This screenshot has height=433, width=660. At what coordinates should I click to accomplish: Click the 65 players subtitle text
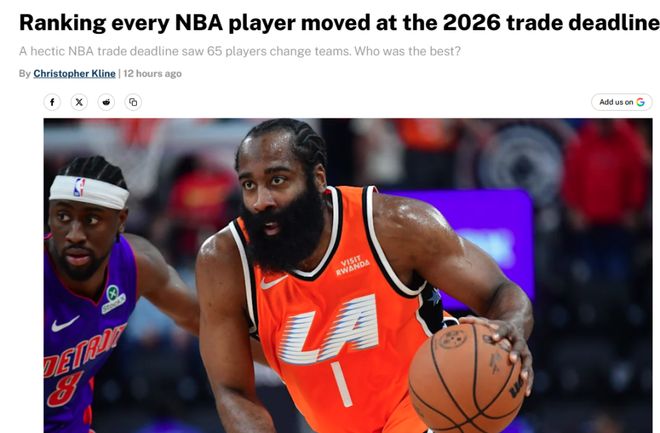pyautogui.click(x=240, y=51)
